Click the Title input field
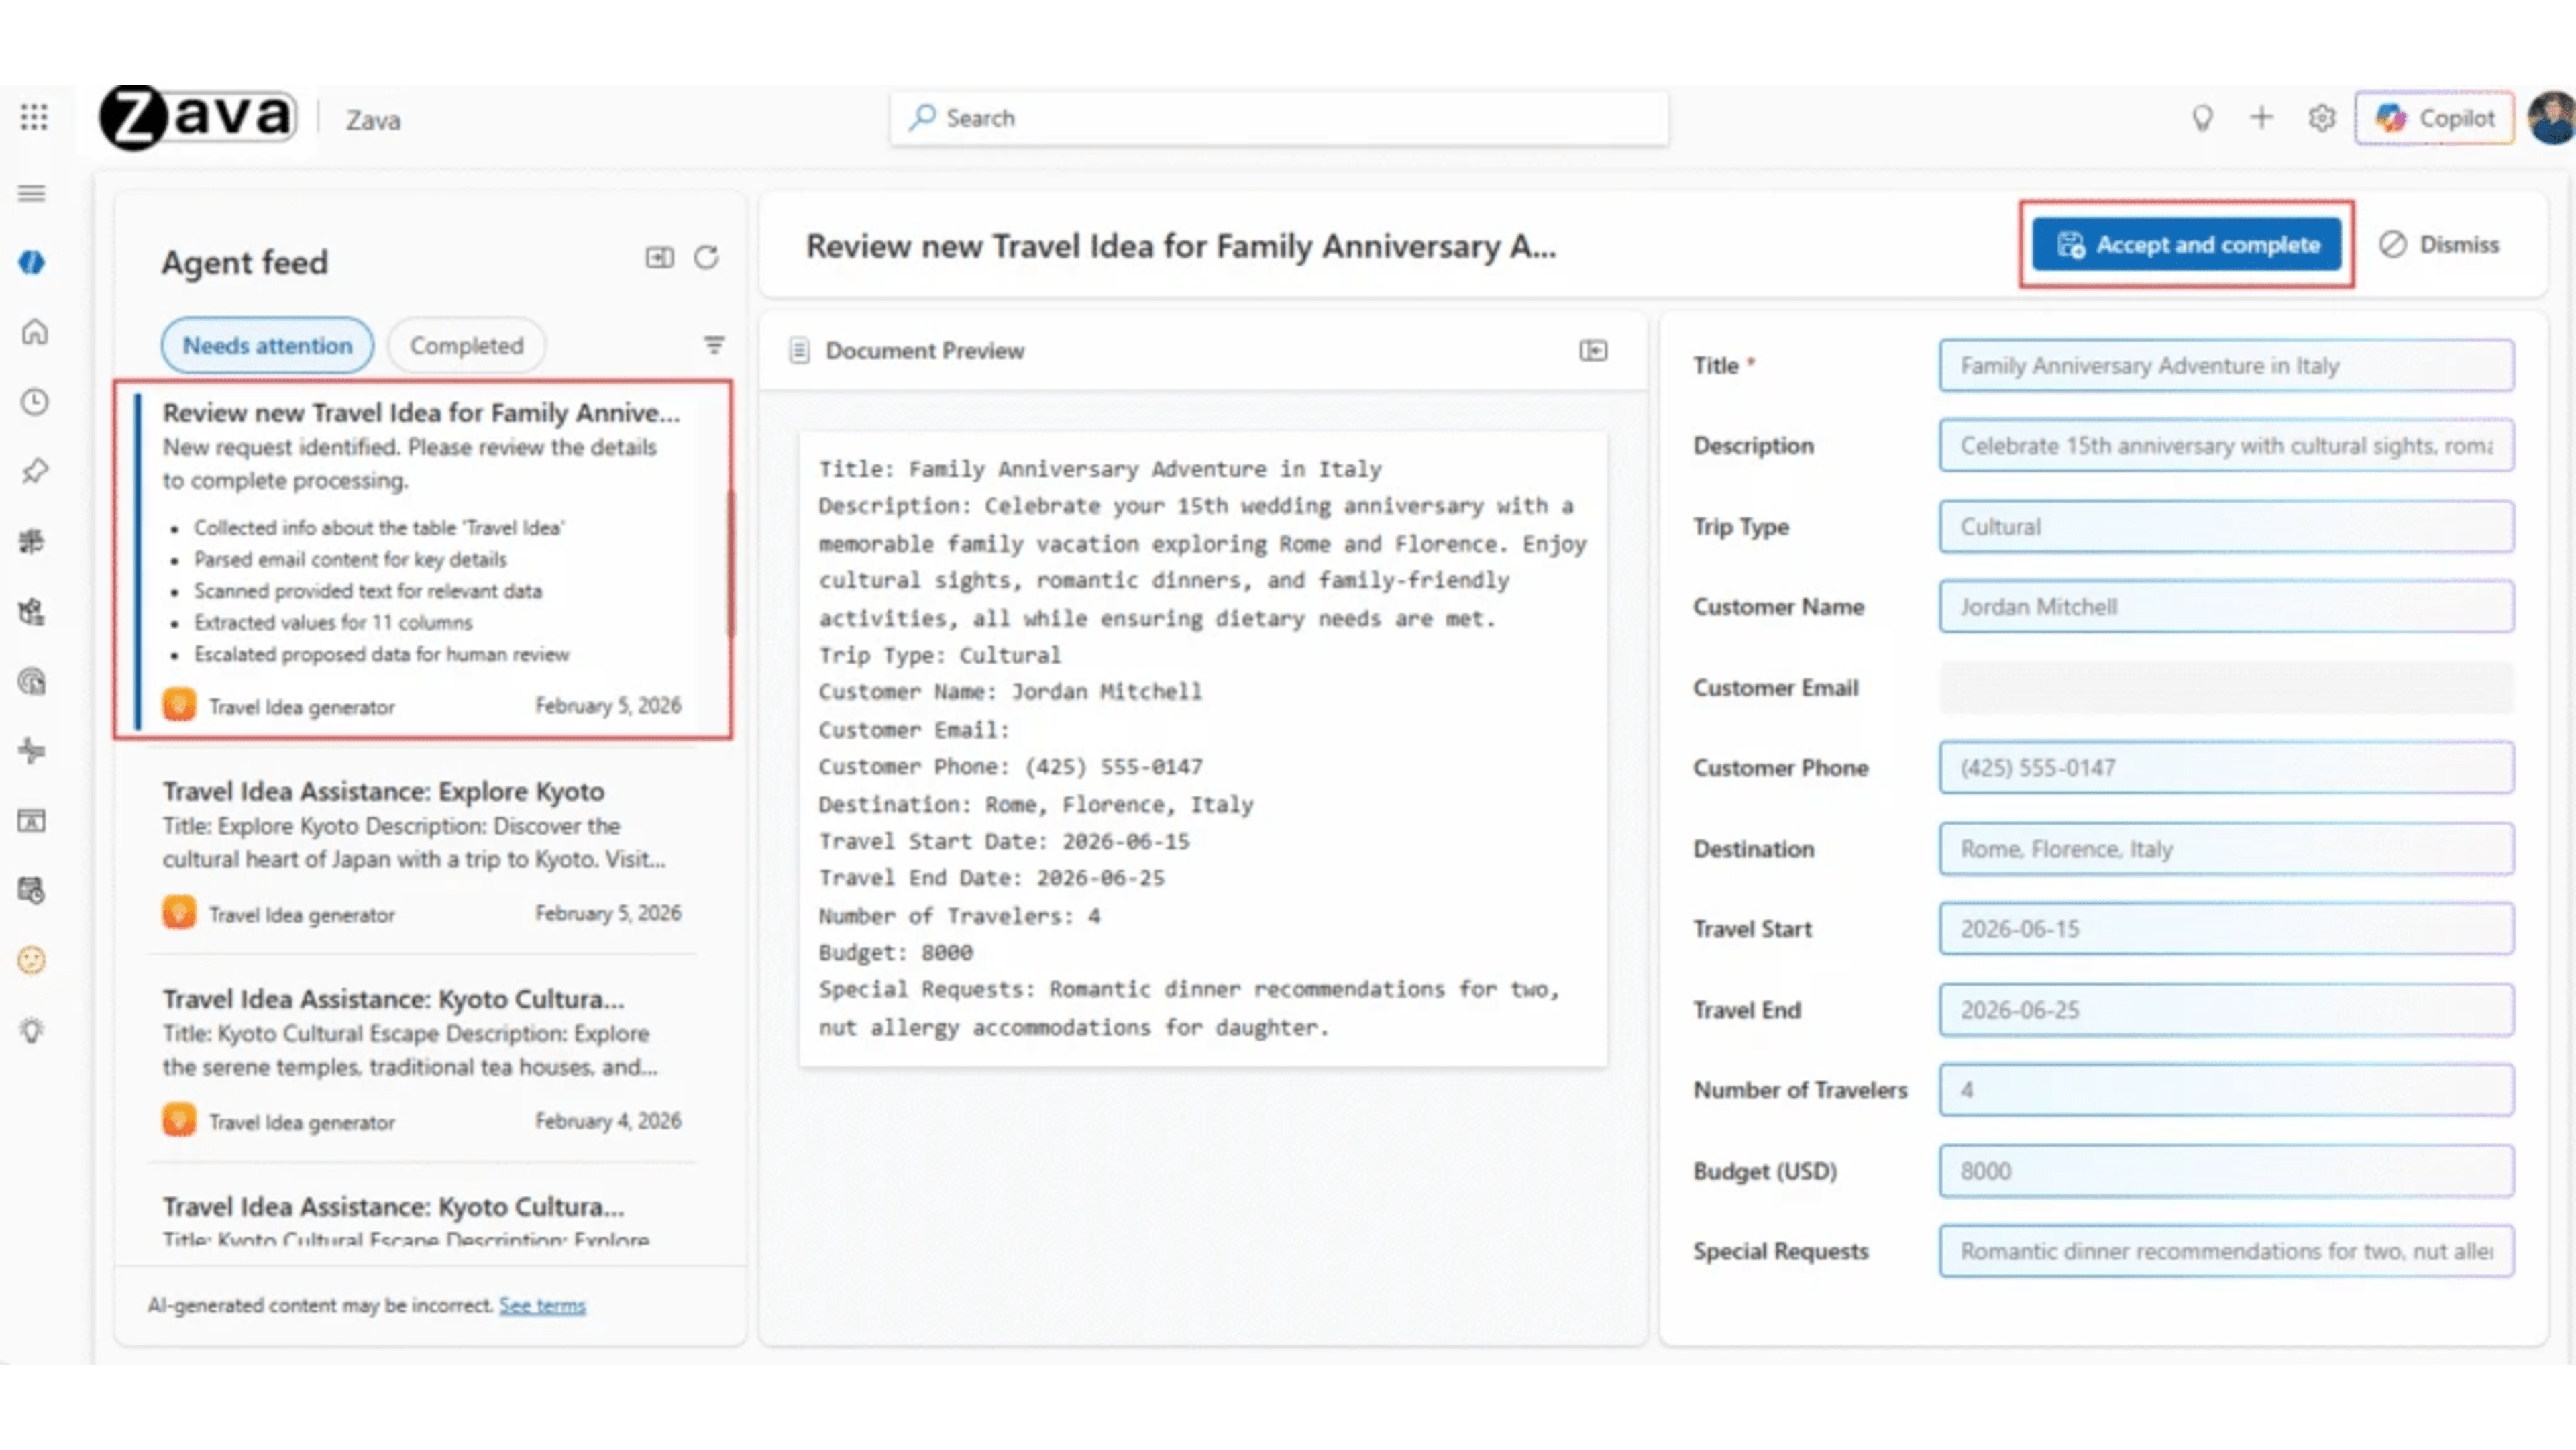The height and width of the screenshot is (1450, 2576). point(2226,365)
